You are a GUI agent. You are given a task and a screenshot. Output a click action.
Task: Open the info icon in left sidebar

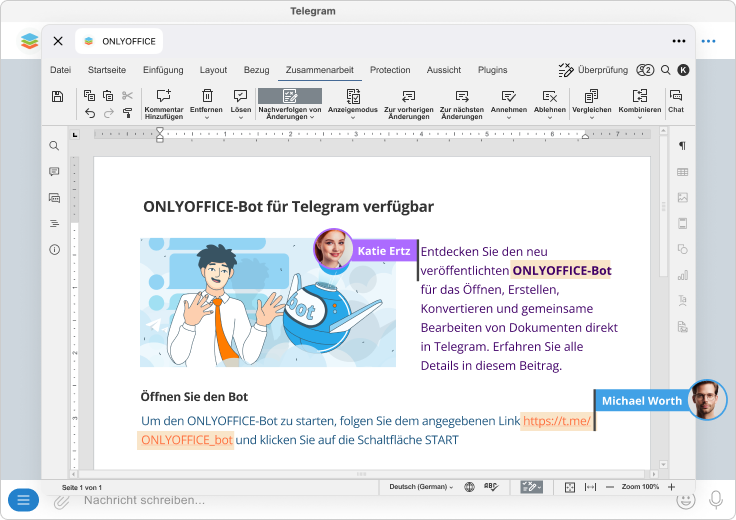pyautogui.click(x=54, y=250)
